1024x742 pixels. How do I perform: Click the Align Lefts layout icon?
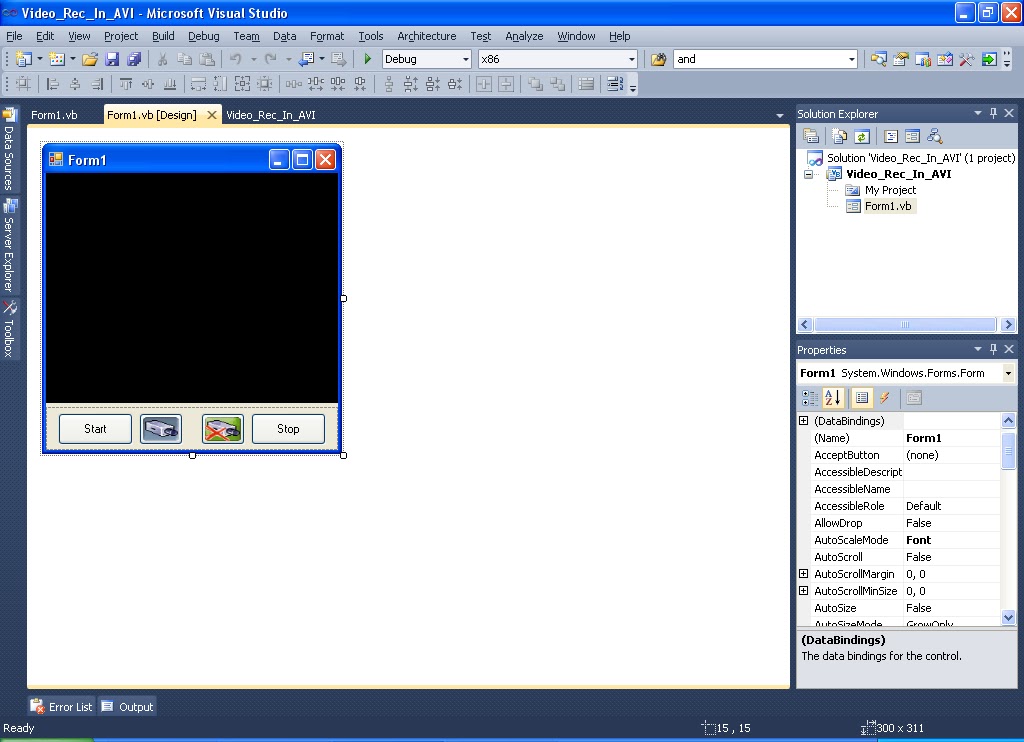[x=52, y=84]
